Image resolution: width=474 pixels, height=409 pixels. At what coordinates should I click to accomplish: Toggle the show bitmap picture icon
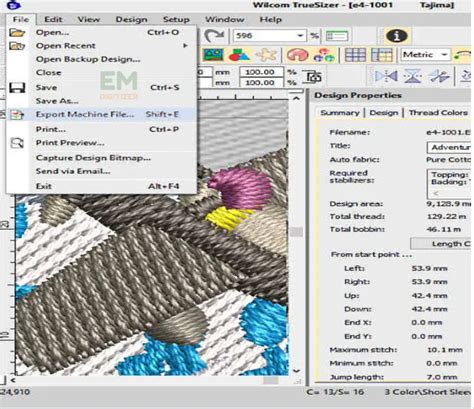coord(213,55)
